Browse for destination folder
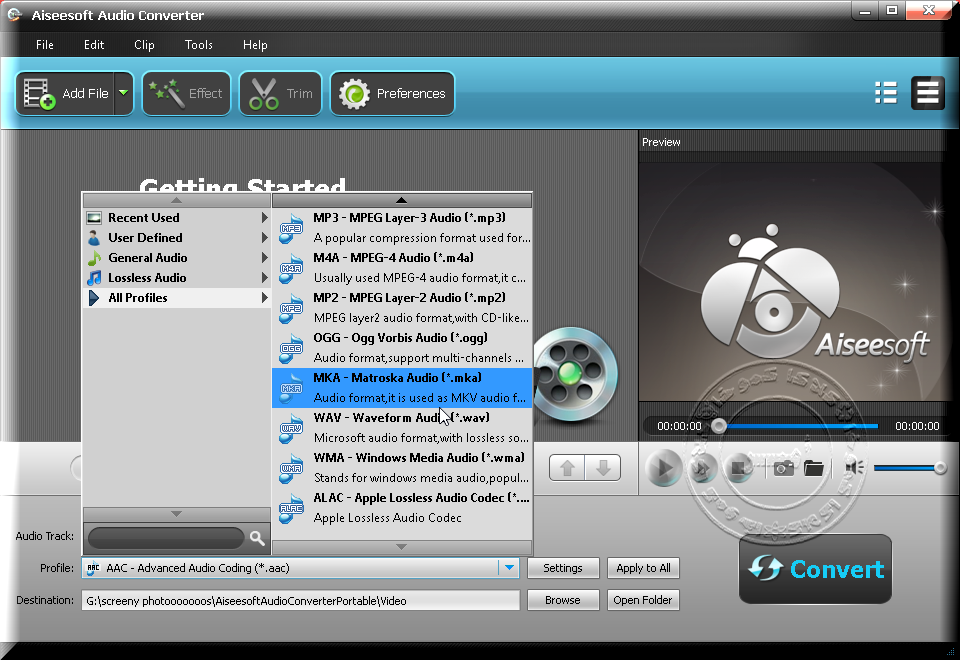 pyautogui.click(x=563, y=601)
